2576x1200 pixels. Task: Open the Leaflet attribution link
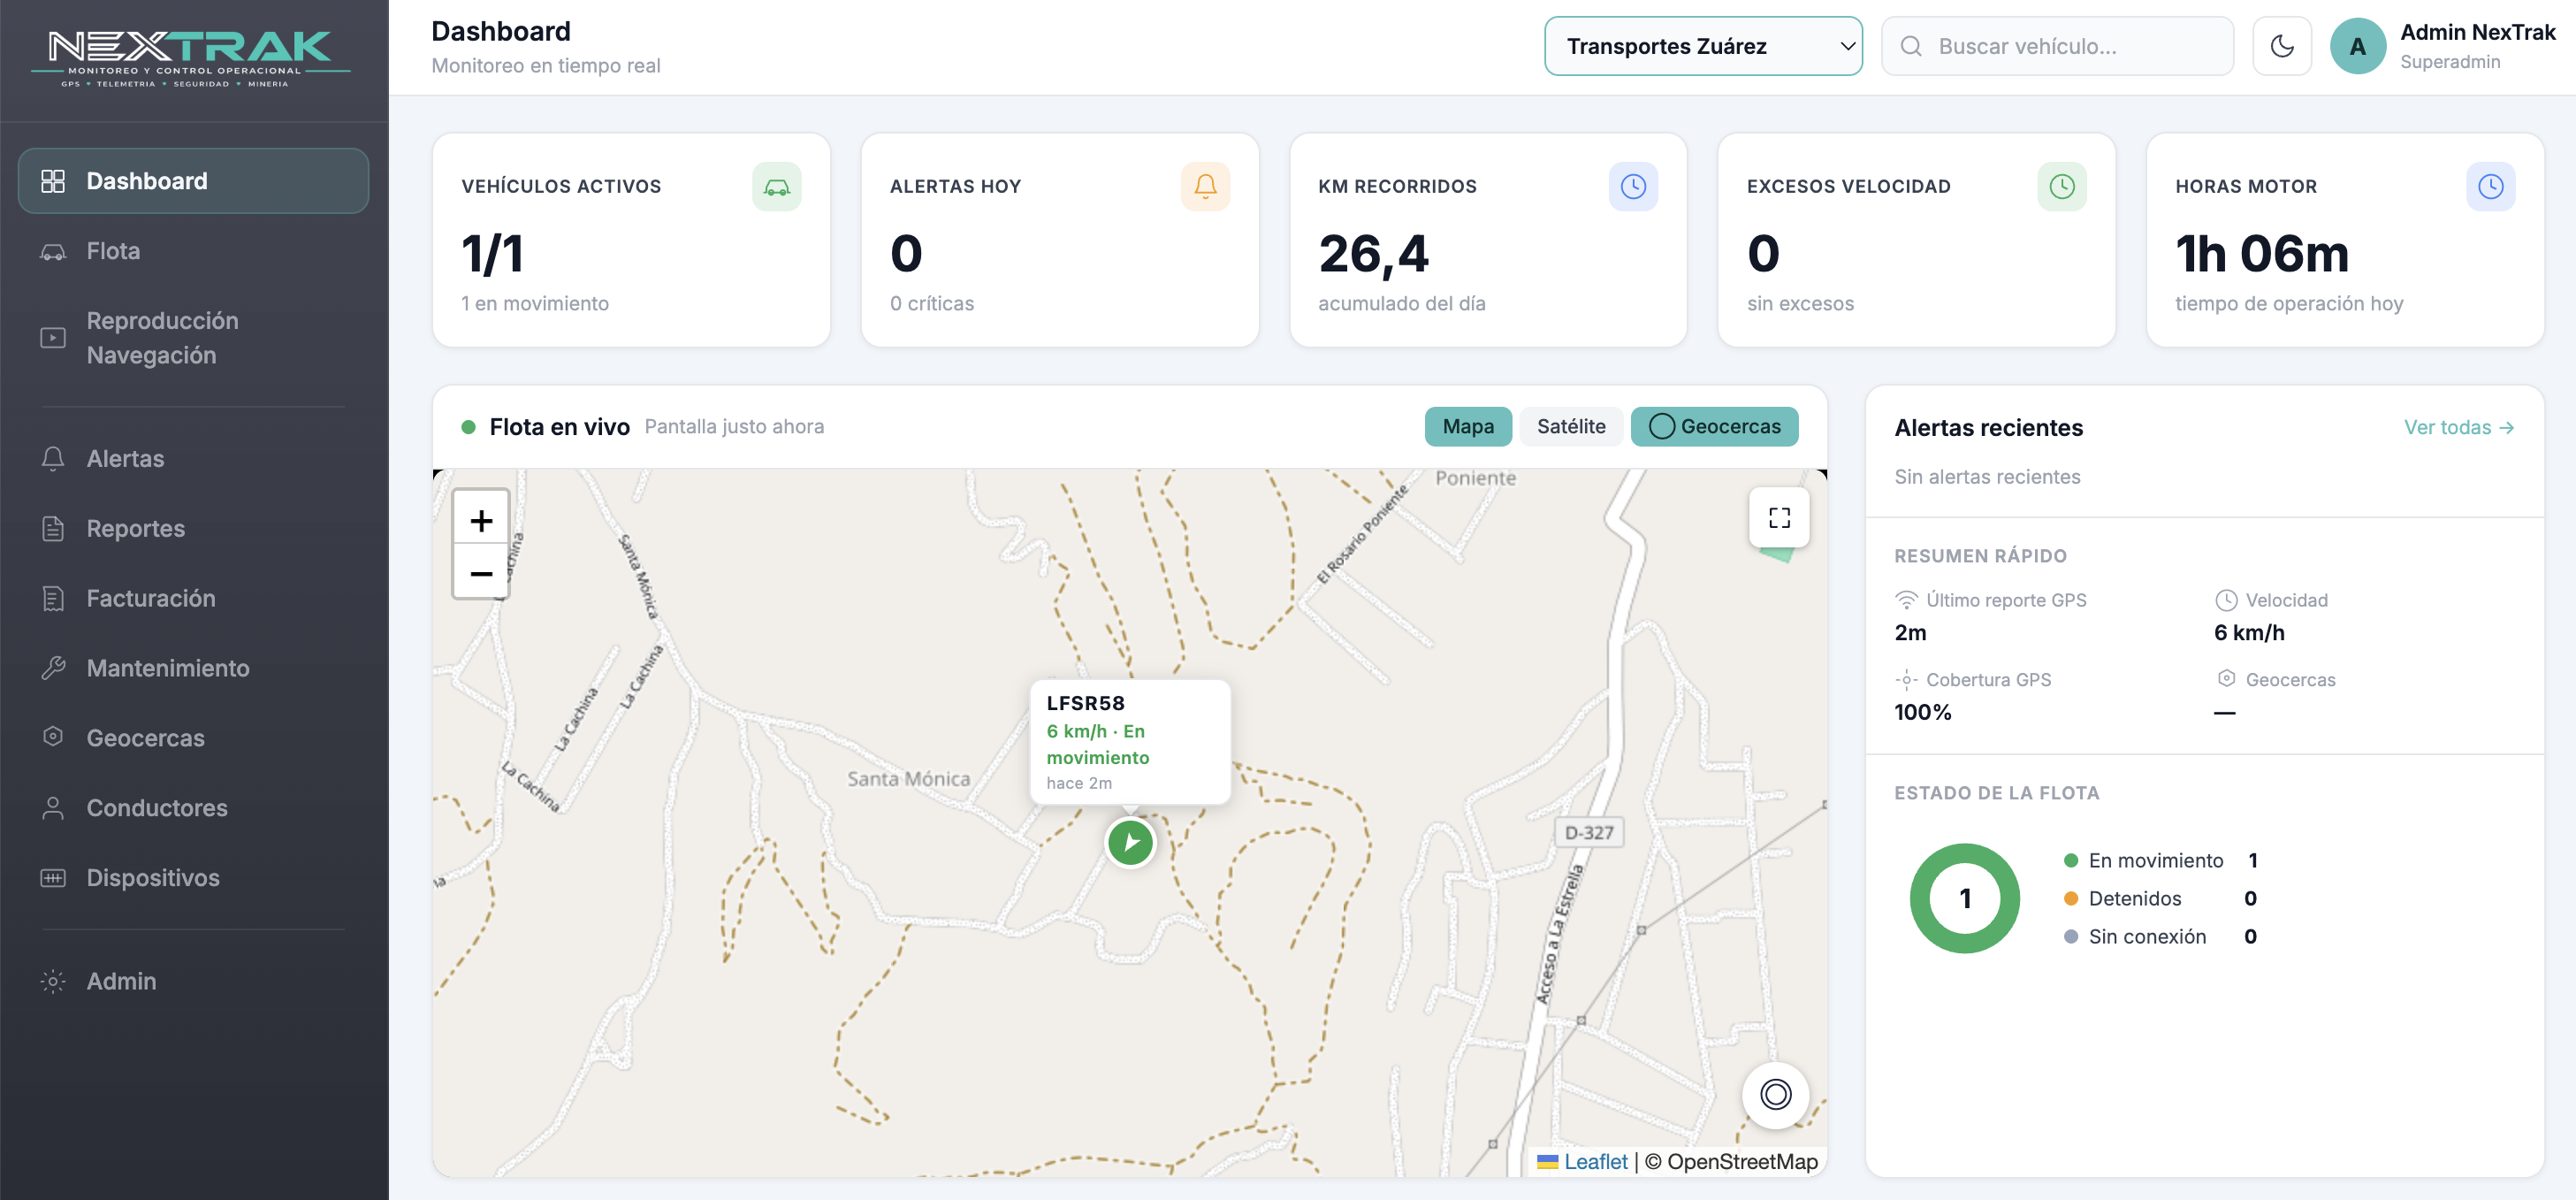point(1595,1162)
